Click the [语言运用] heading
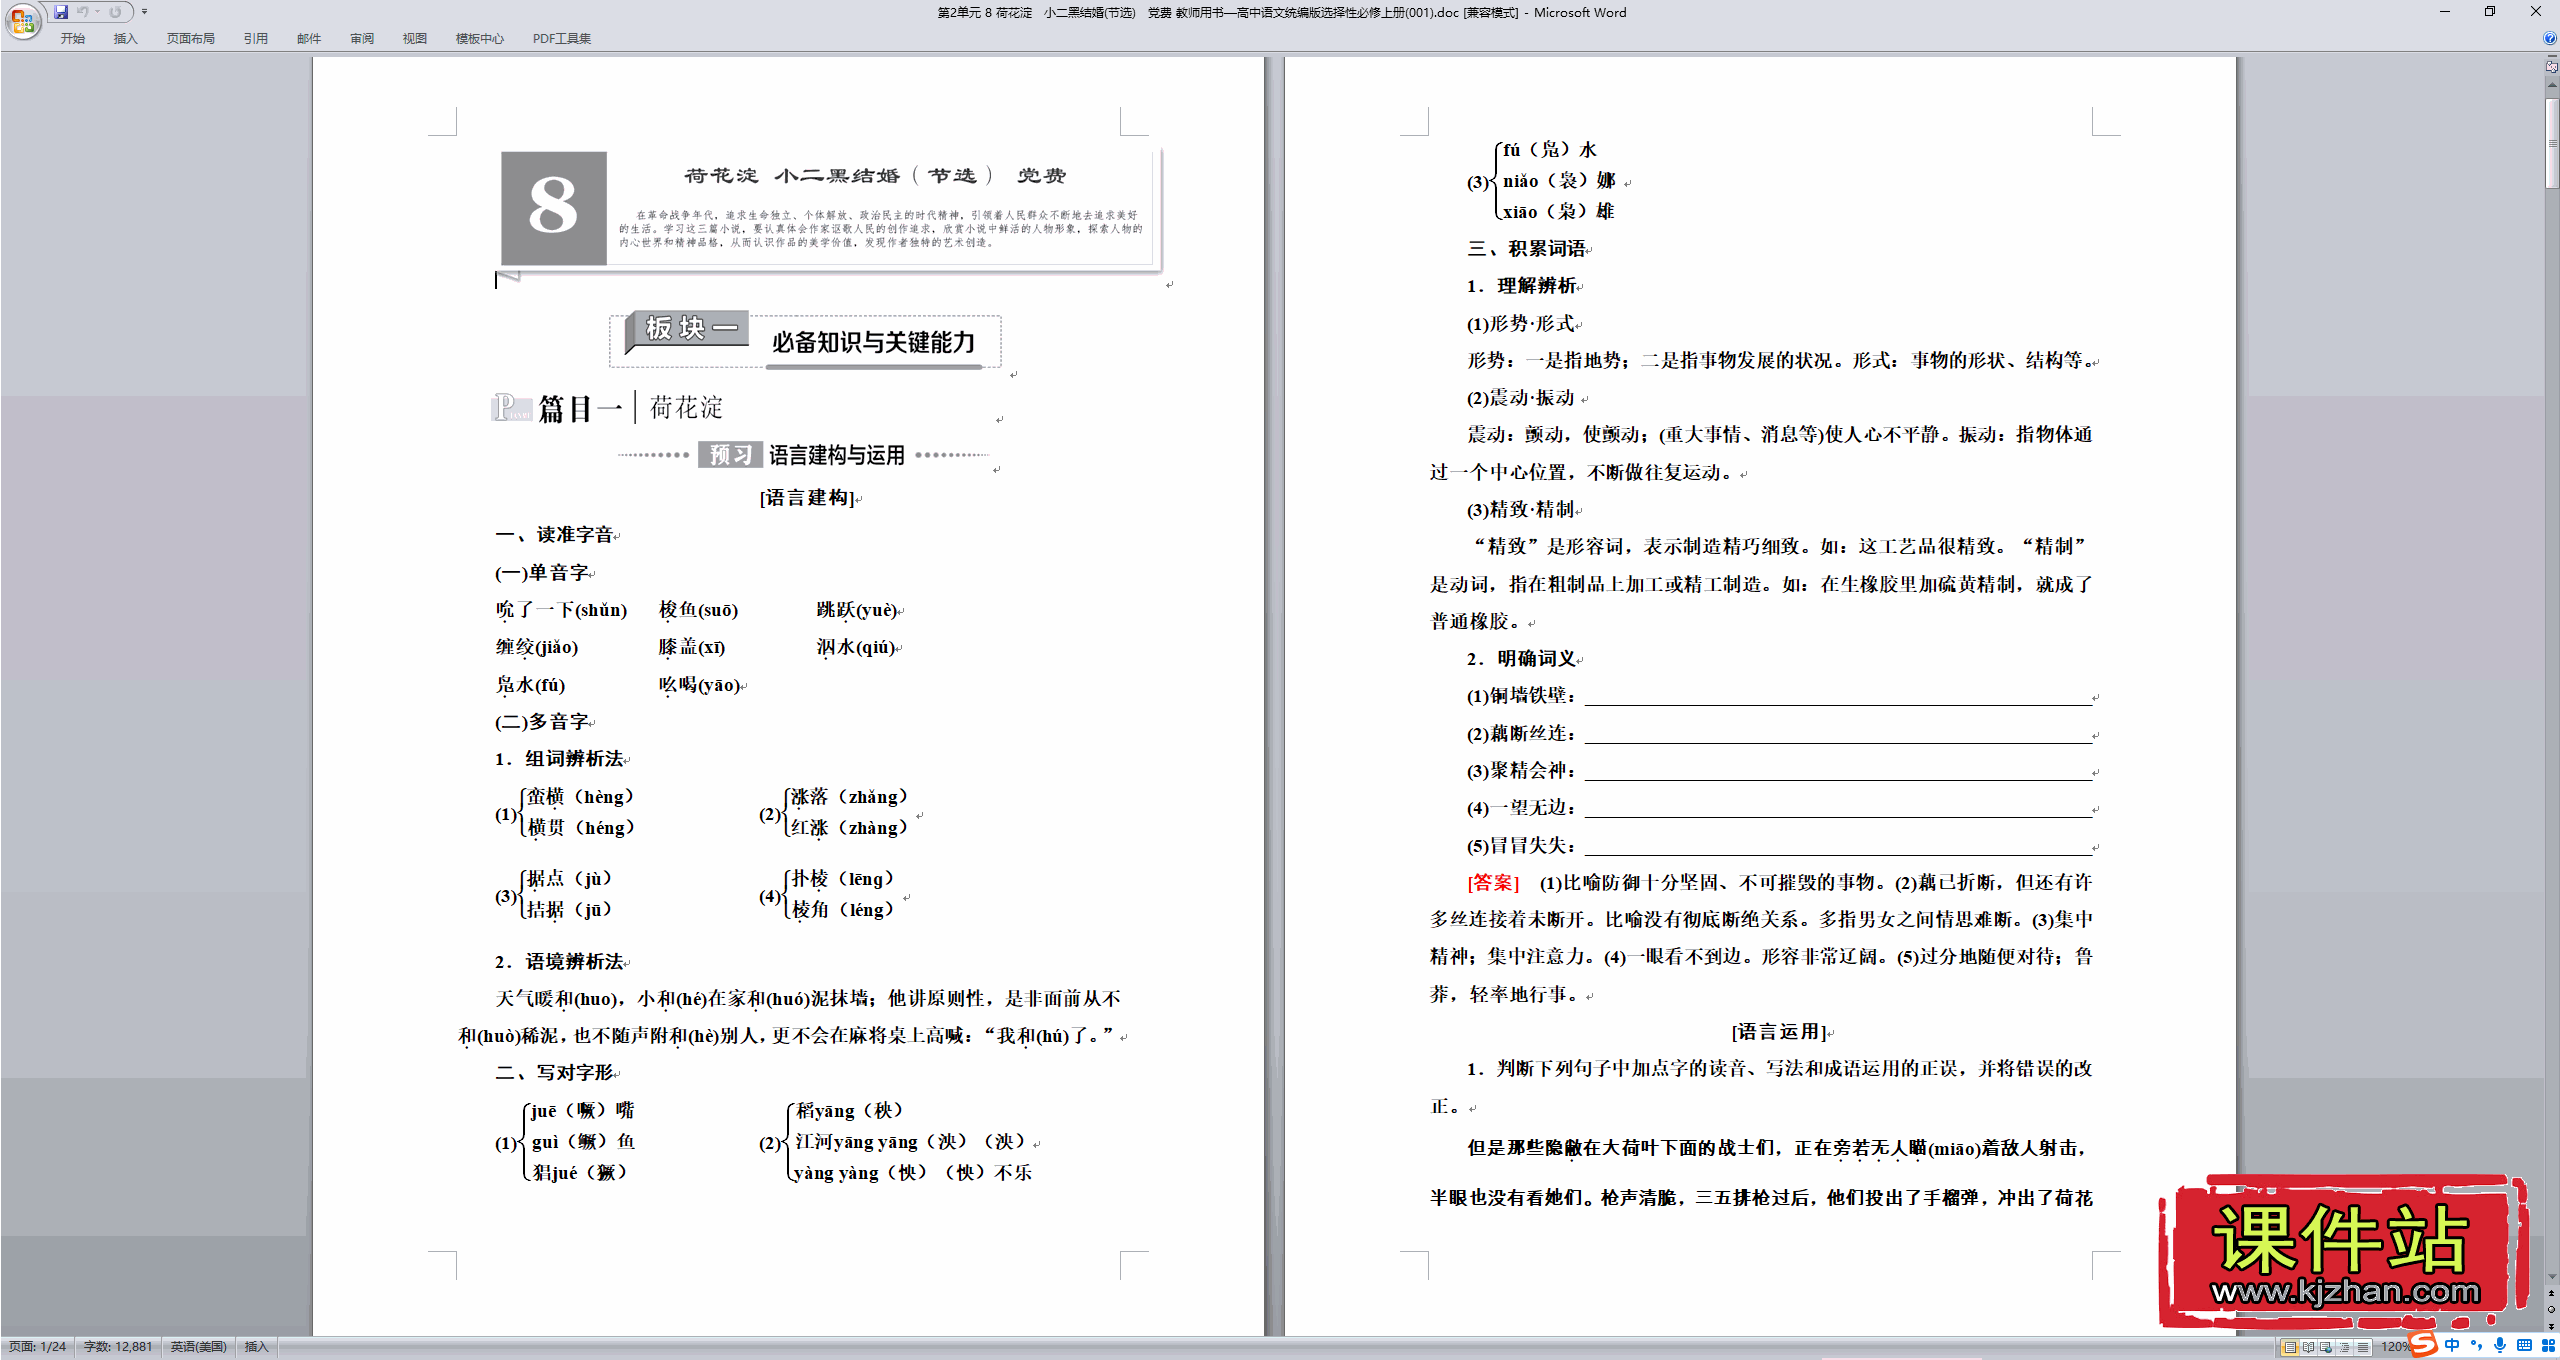2560x1360 pixels. click(x=1780, y=1032)
